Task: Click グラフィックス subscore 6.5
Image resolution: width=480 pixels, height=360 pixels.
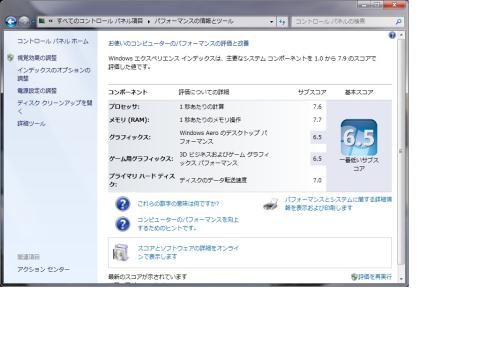Action: point(317,137)
